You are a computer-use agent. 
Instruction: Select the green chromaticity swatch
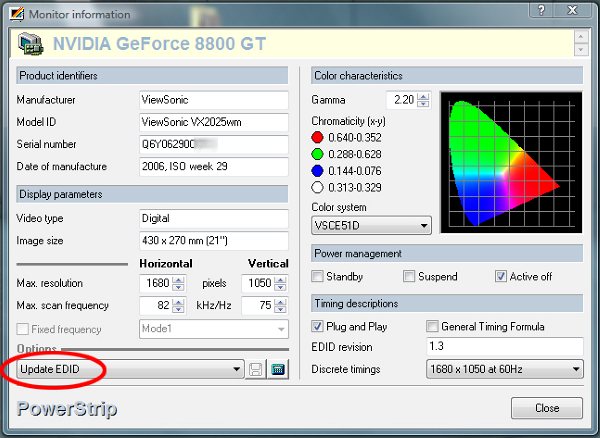point(317,154)
